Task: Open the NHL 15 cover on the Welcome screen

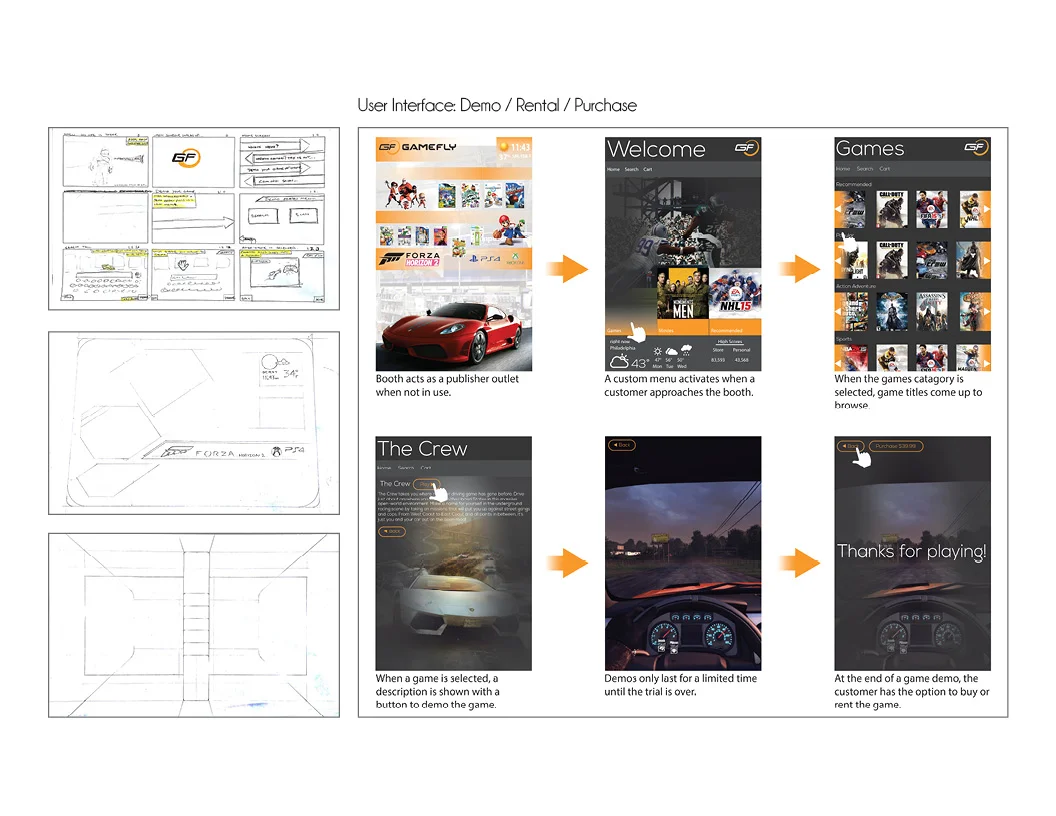Action: coord(735,294)
